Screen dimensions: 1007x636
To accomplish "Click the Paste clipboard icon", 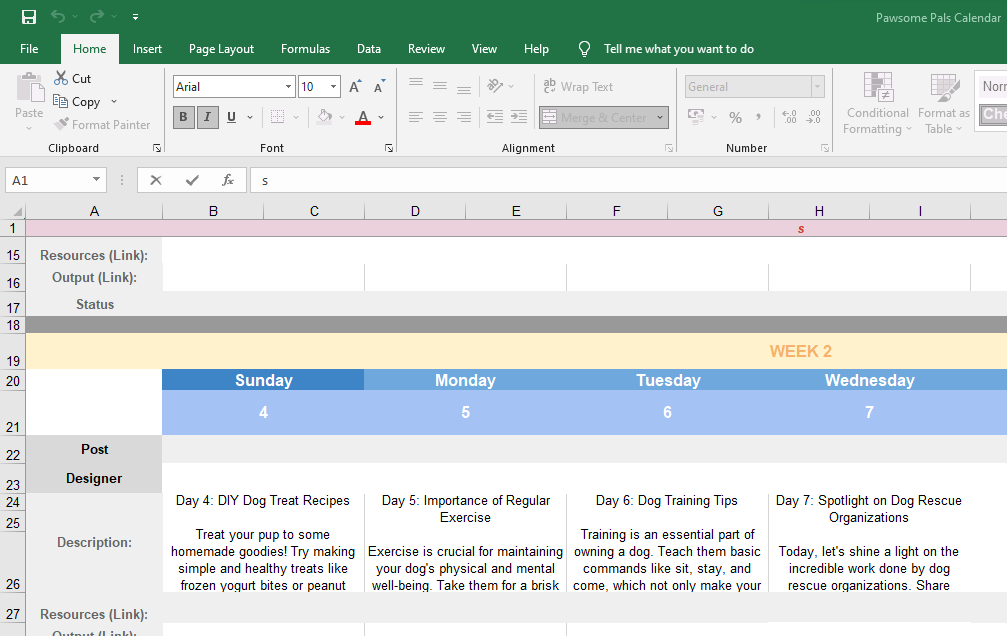I will 30,87.
